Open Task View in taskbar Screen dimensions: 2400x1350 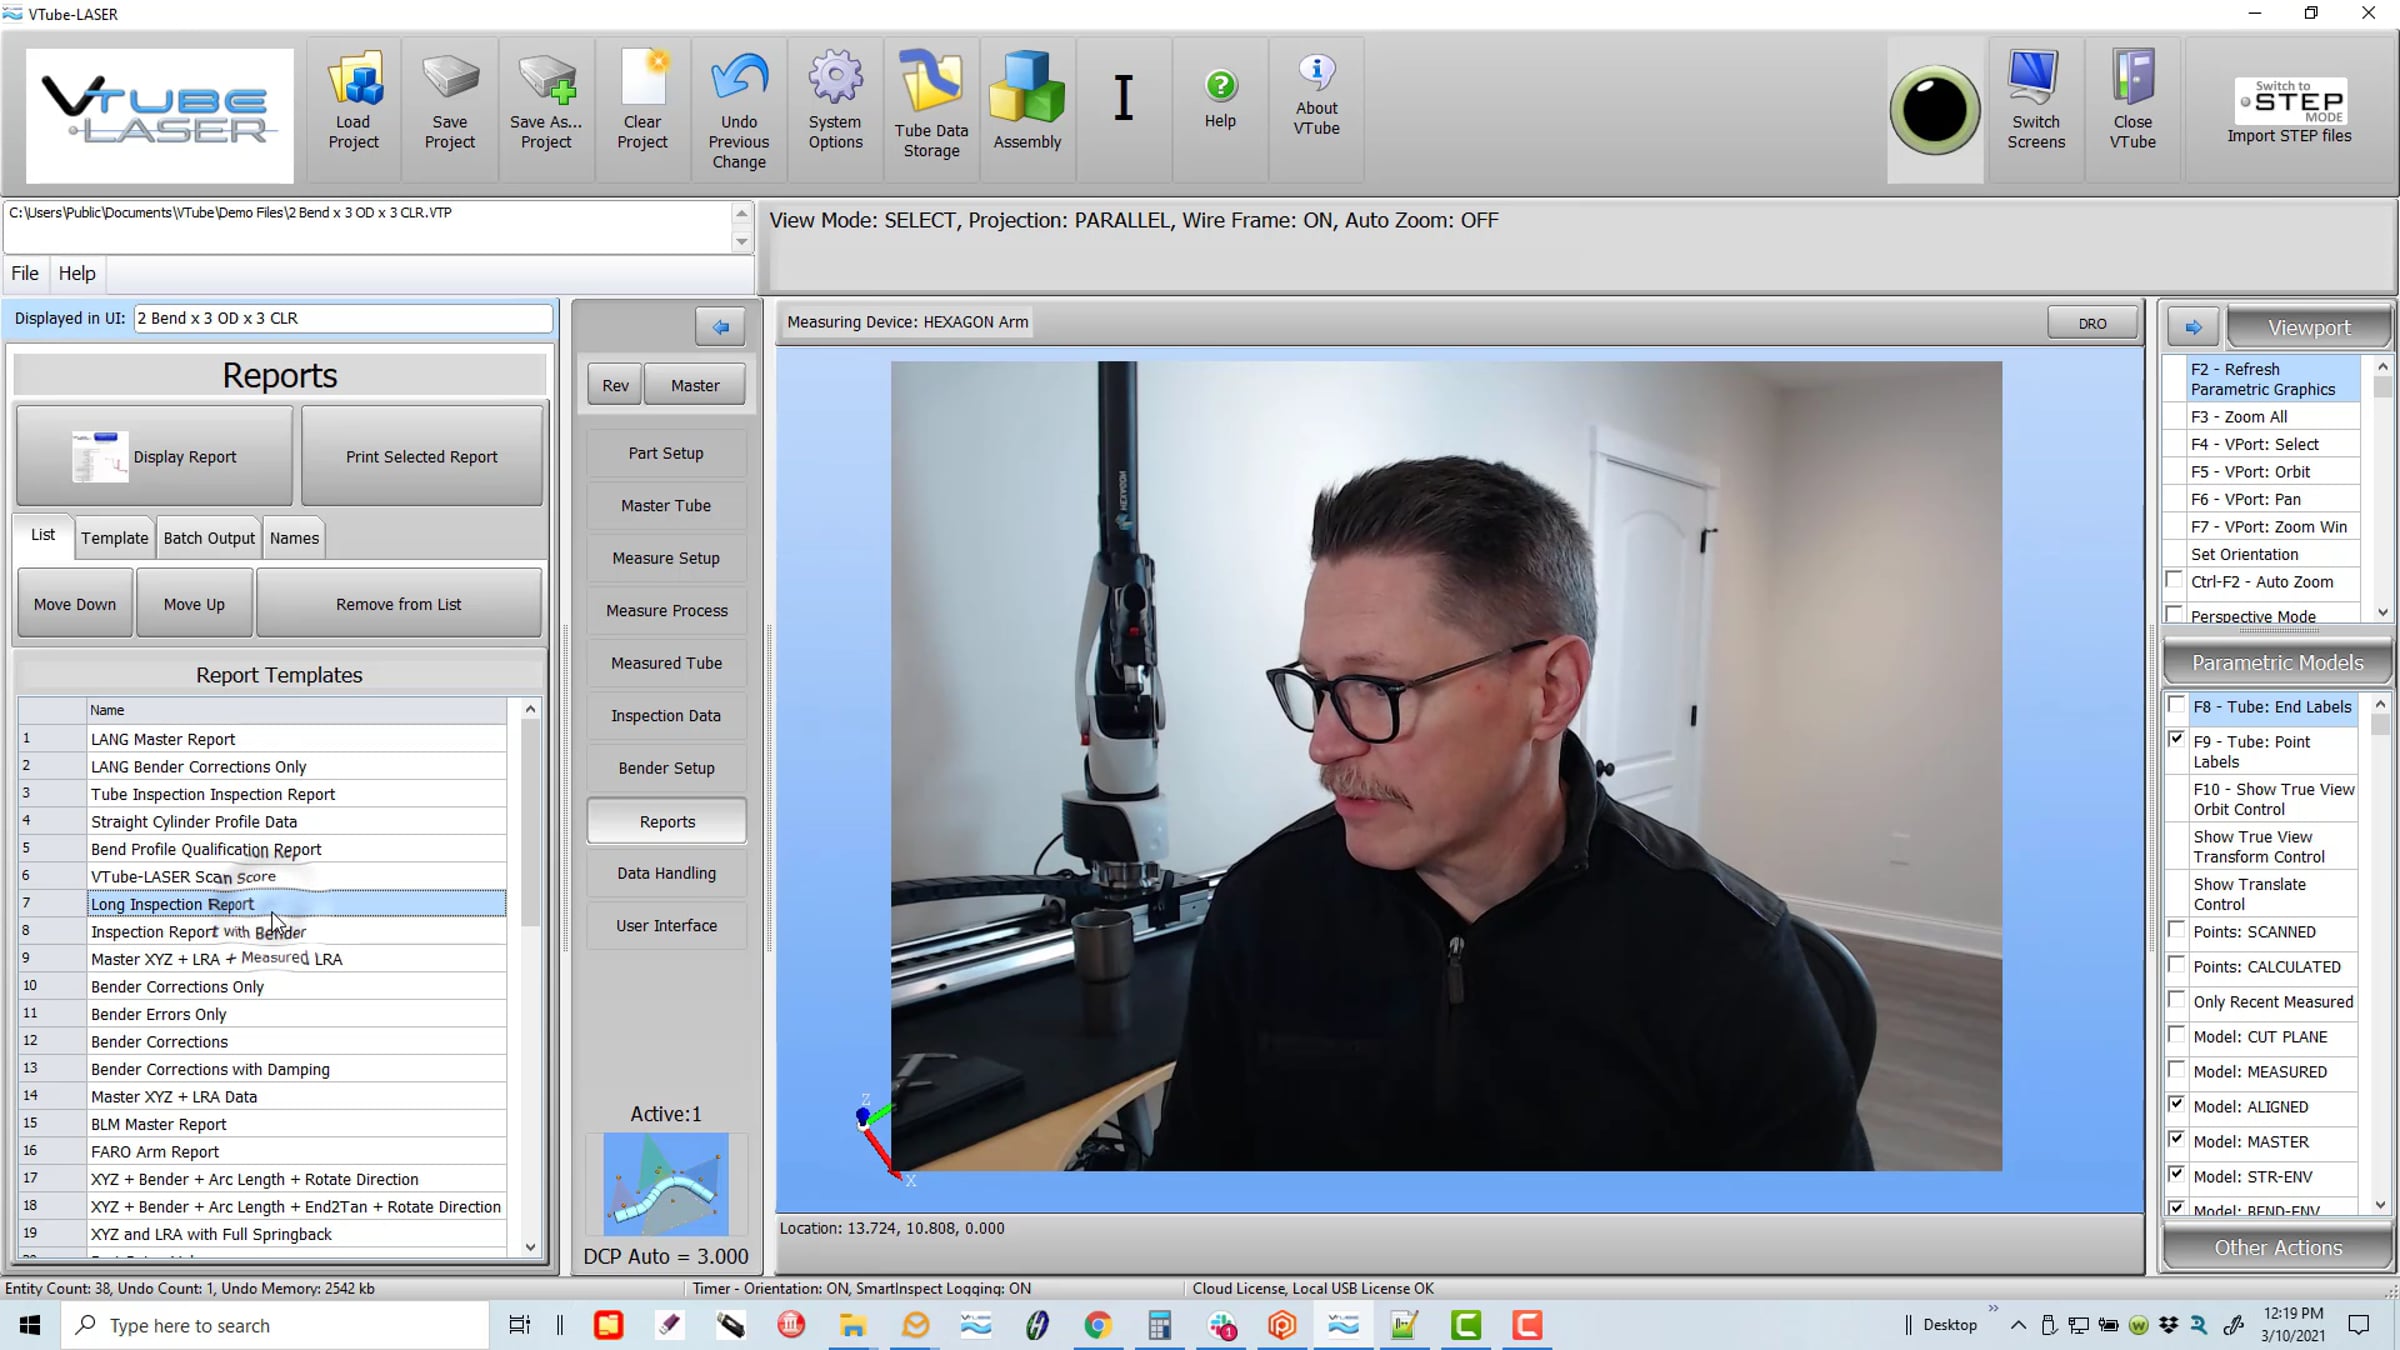coord(519,1325)
